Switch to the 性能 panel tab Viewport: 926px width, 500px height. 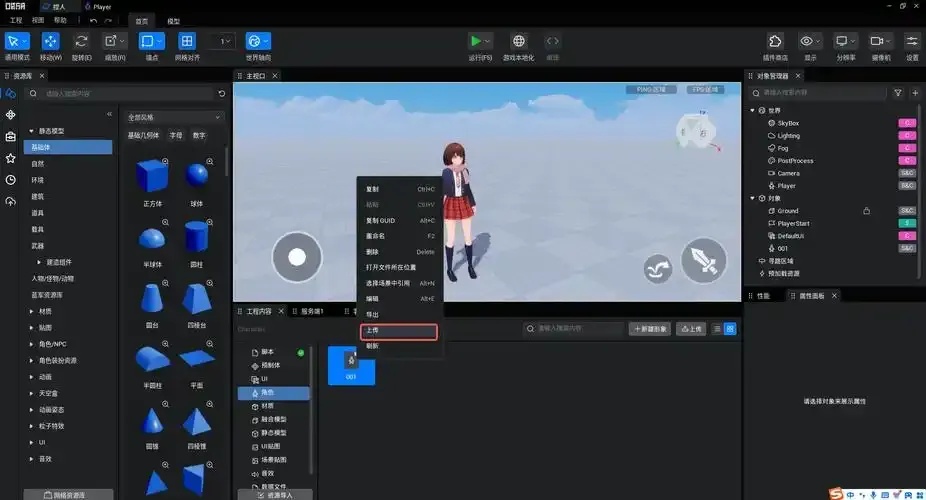[763, 296]
